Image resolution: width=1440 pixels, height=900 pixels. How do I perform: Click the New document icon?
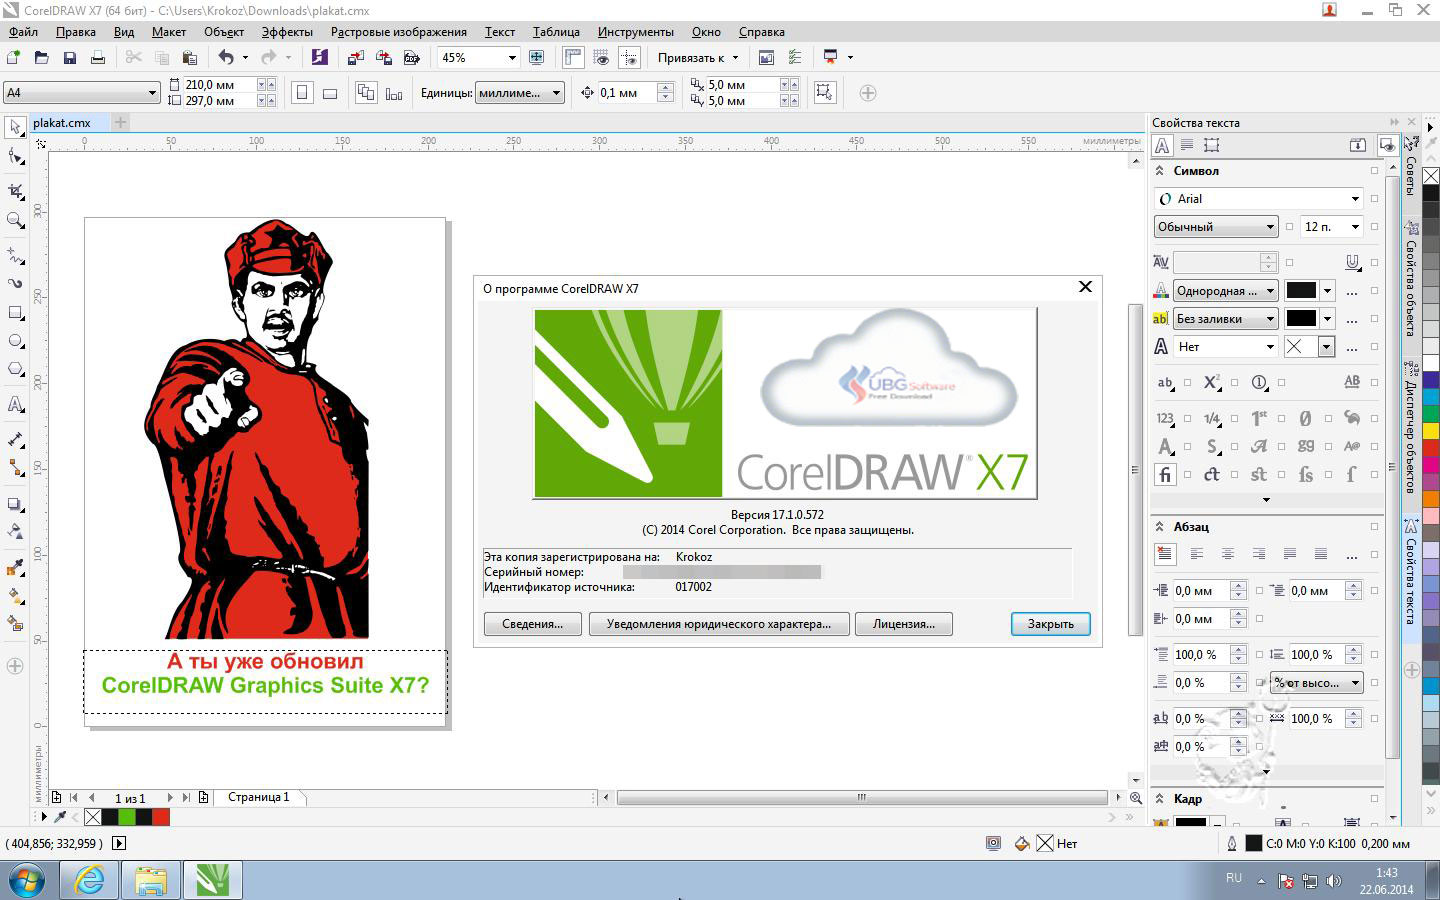pos(14,57)
